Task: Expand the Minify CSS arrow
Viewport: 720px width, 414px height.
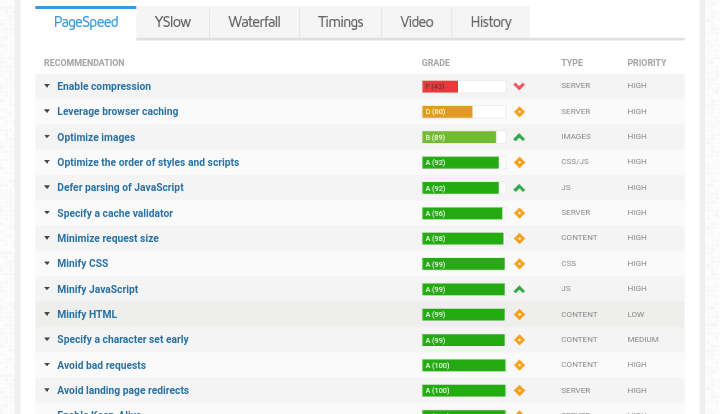Action: point(47,263)
